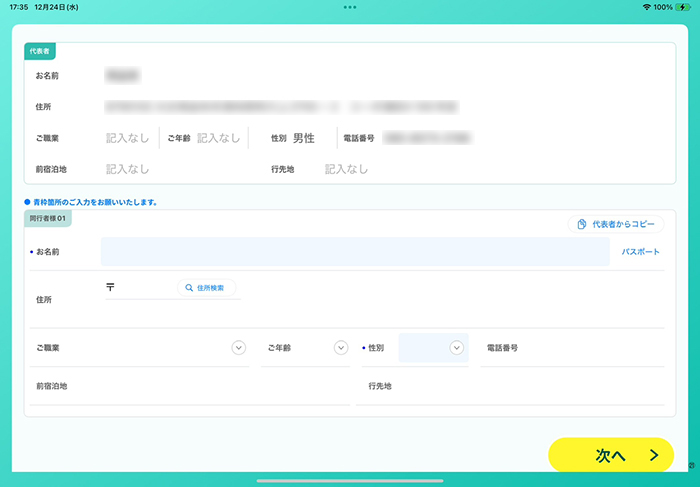Tap the arrow on the 次へ button
Image resolution: width=700 pixels, height=487 pixels.
654,455
